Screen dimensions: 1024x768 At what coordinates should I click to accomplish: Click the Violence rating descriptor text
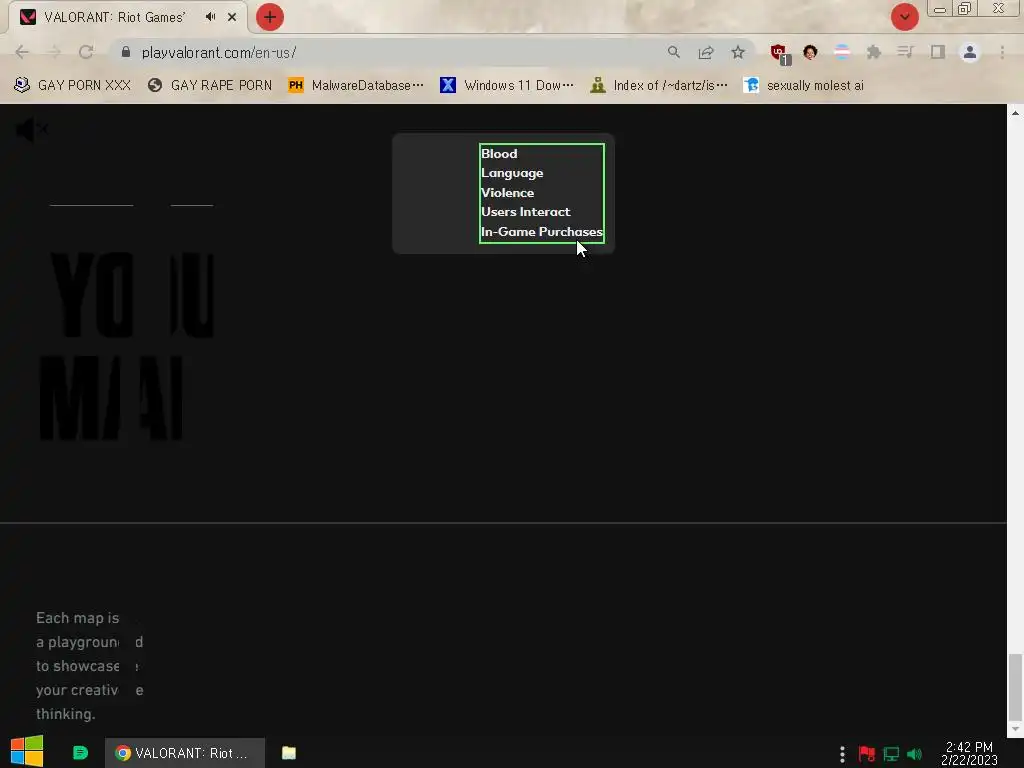coord(507,193)
